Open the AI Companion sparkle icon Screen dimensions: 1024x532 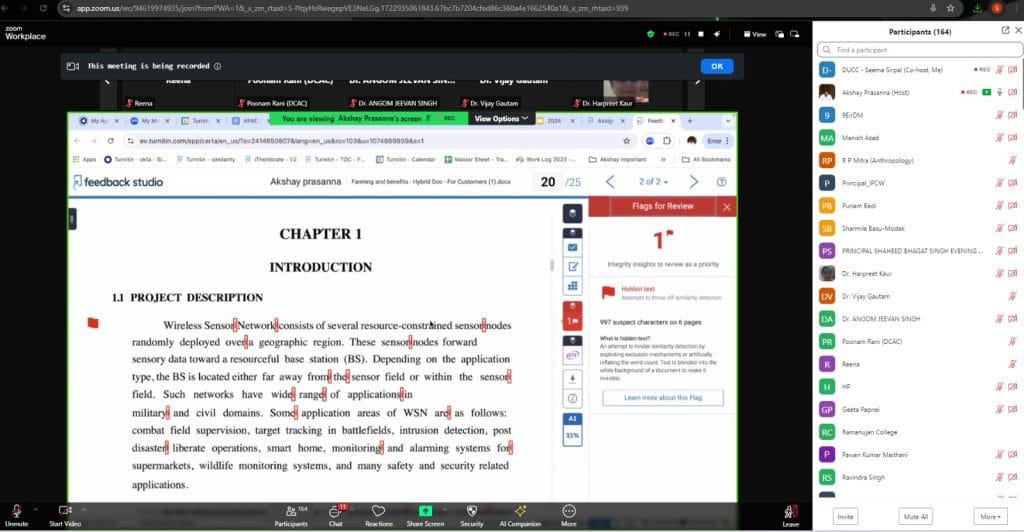pos(520,511)
